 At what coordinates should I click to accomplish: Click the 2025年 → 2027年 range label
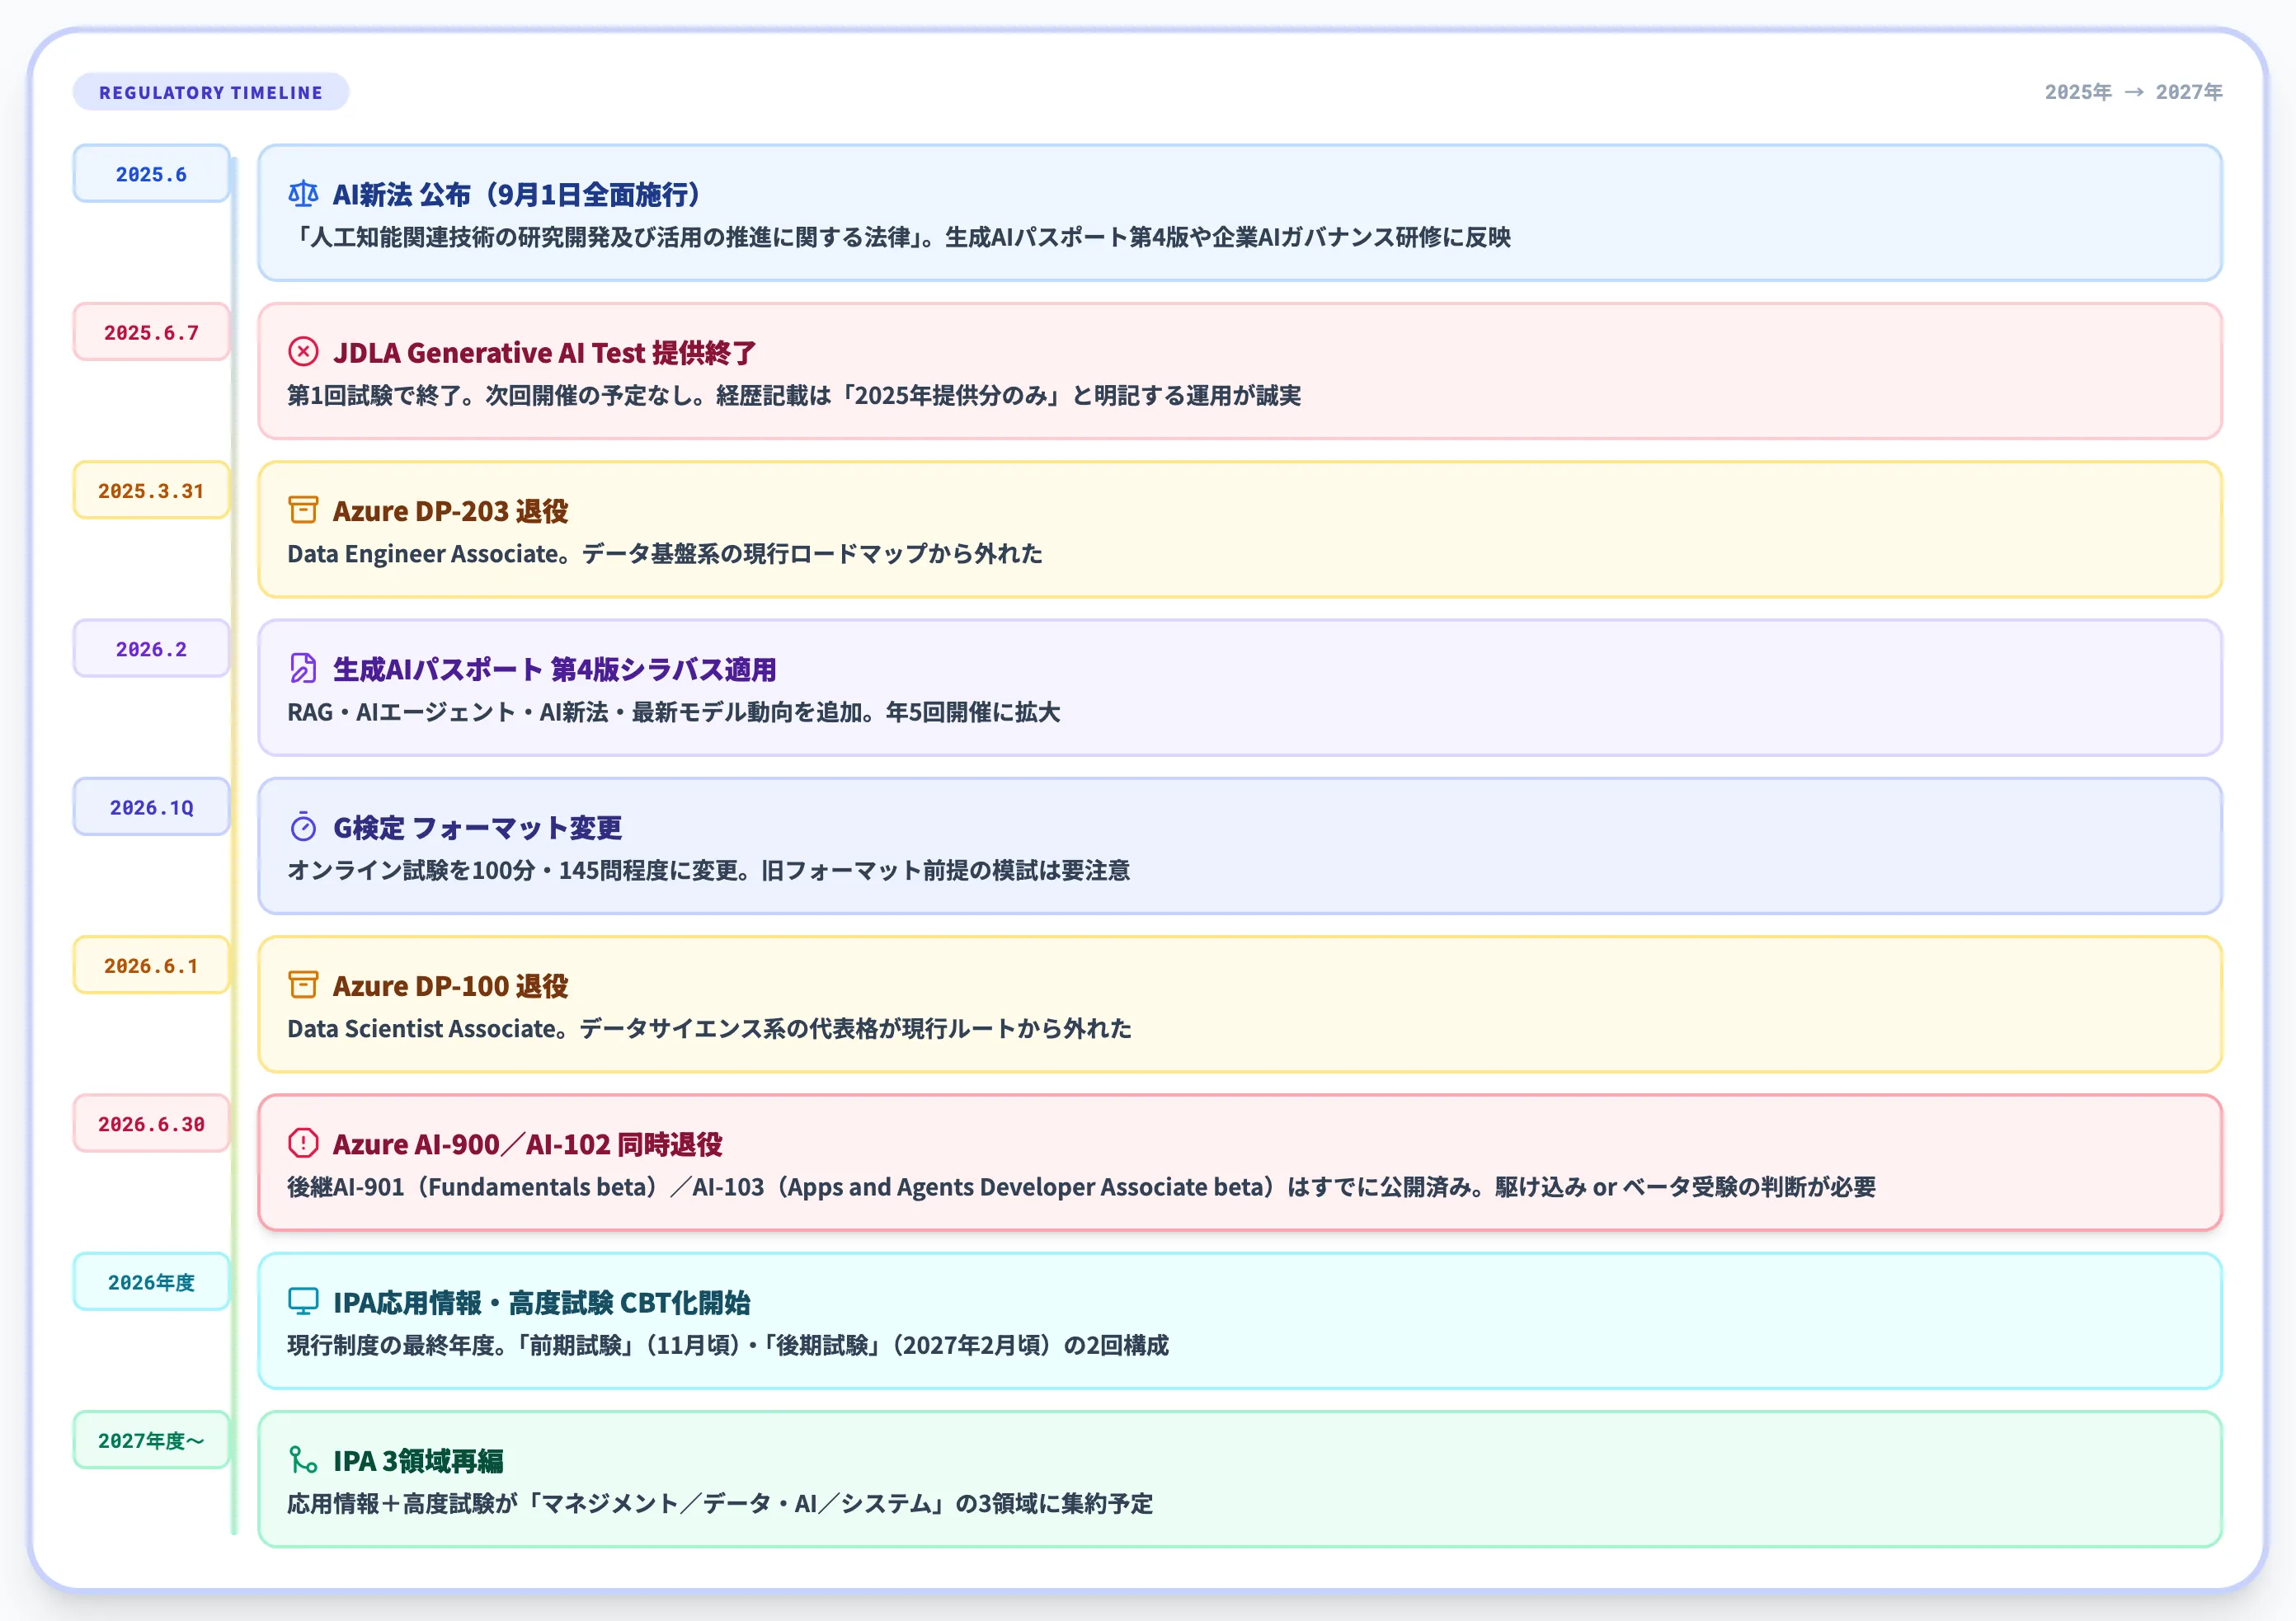coord(2133,92)
